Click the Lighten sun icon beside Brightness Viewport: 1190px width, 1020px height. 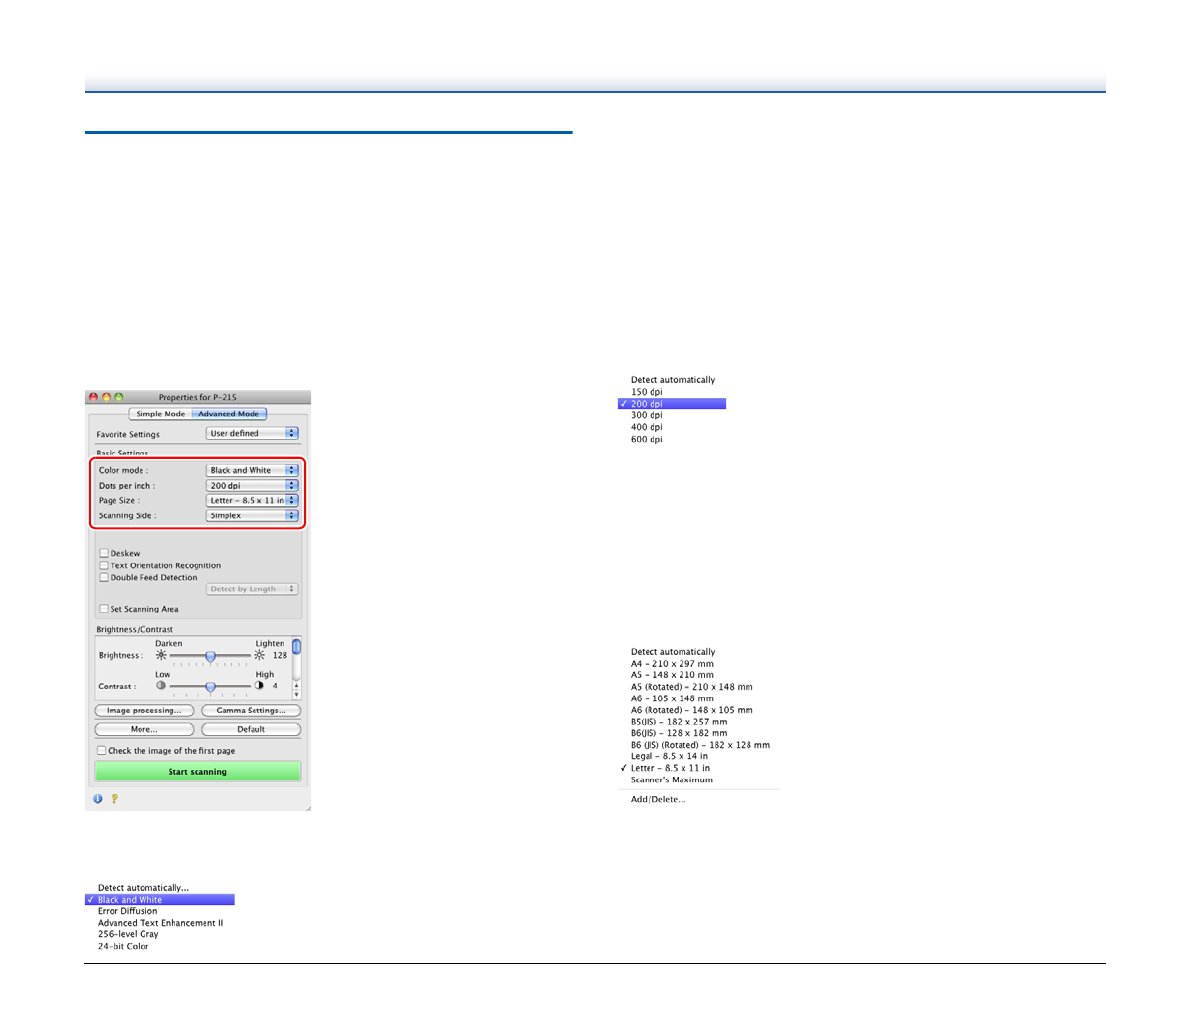coord(260,656)
